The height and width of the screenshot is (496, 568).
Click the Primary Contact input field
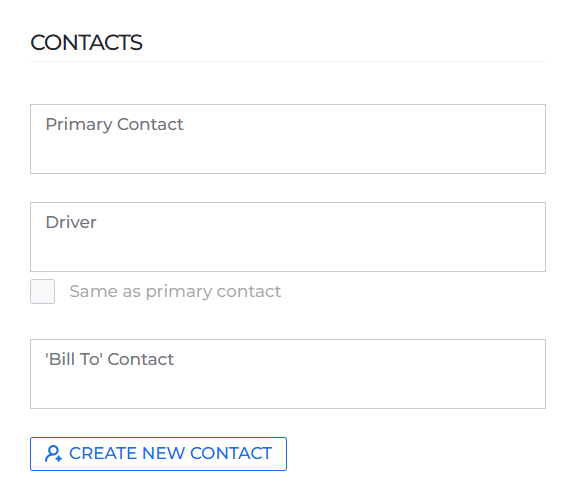[288, 139]
